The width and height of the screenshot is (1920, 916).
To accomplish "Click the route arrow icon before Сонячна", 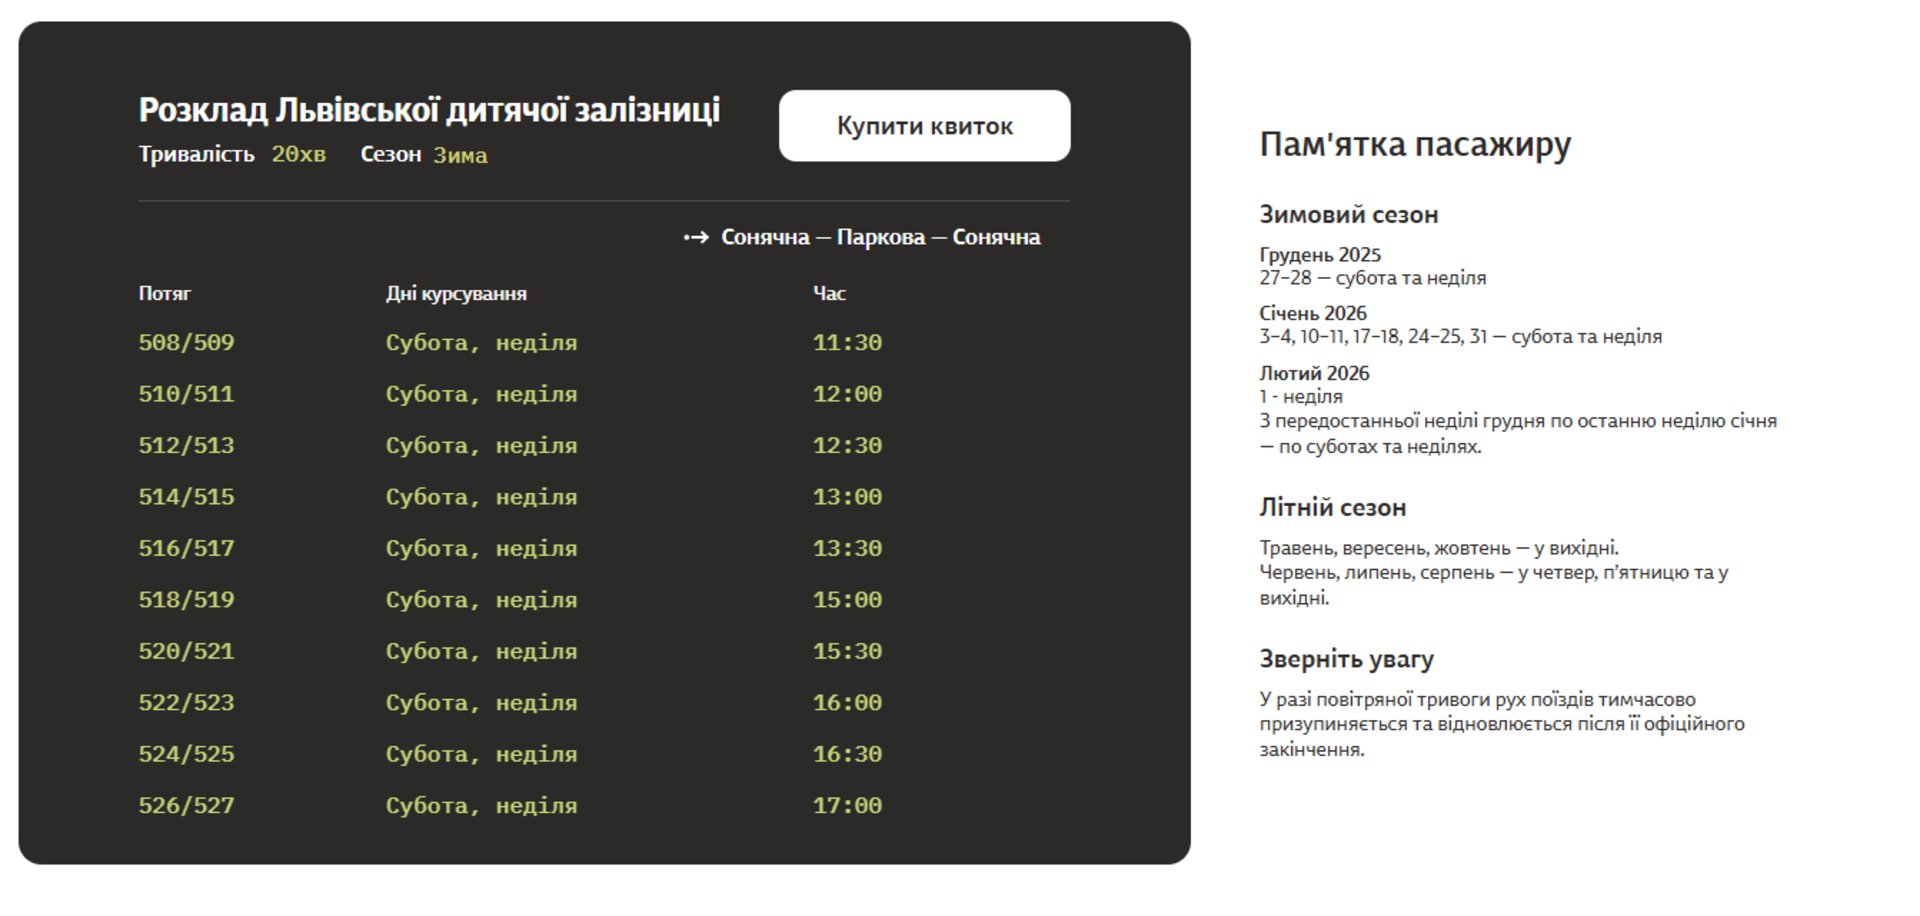I will 696,238.
